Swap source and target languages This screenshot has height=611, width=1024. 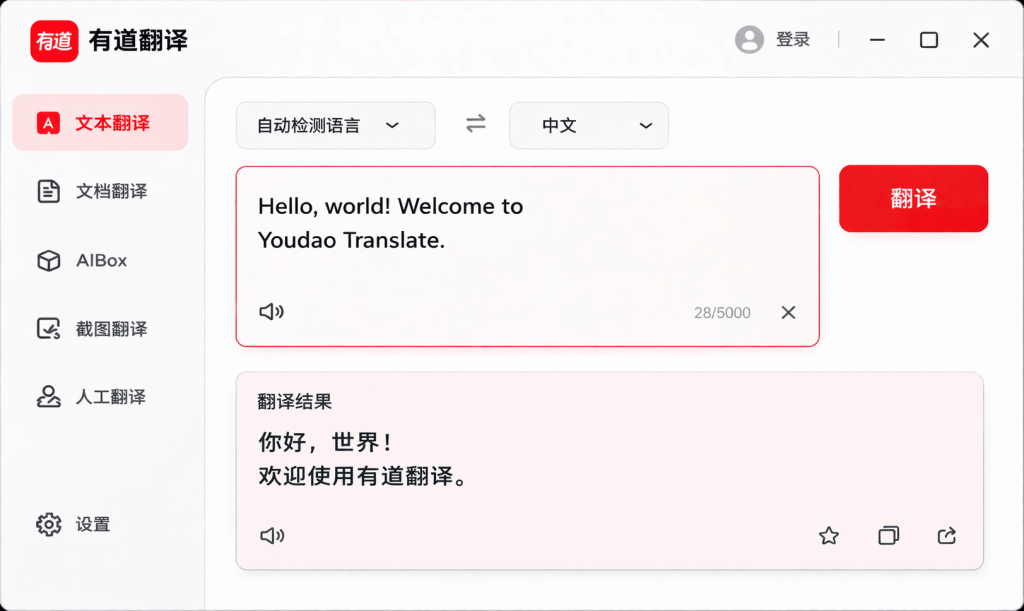click(x=475, y=124)
